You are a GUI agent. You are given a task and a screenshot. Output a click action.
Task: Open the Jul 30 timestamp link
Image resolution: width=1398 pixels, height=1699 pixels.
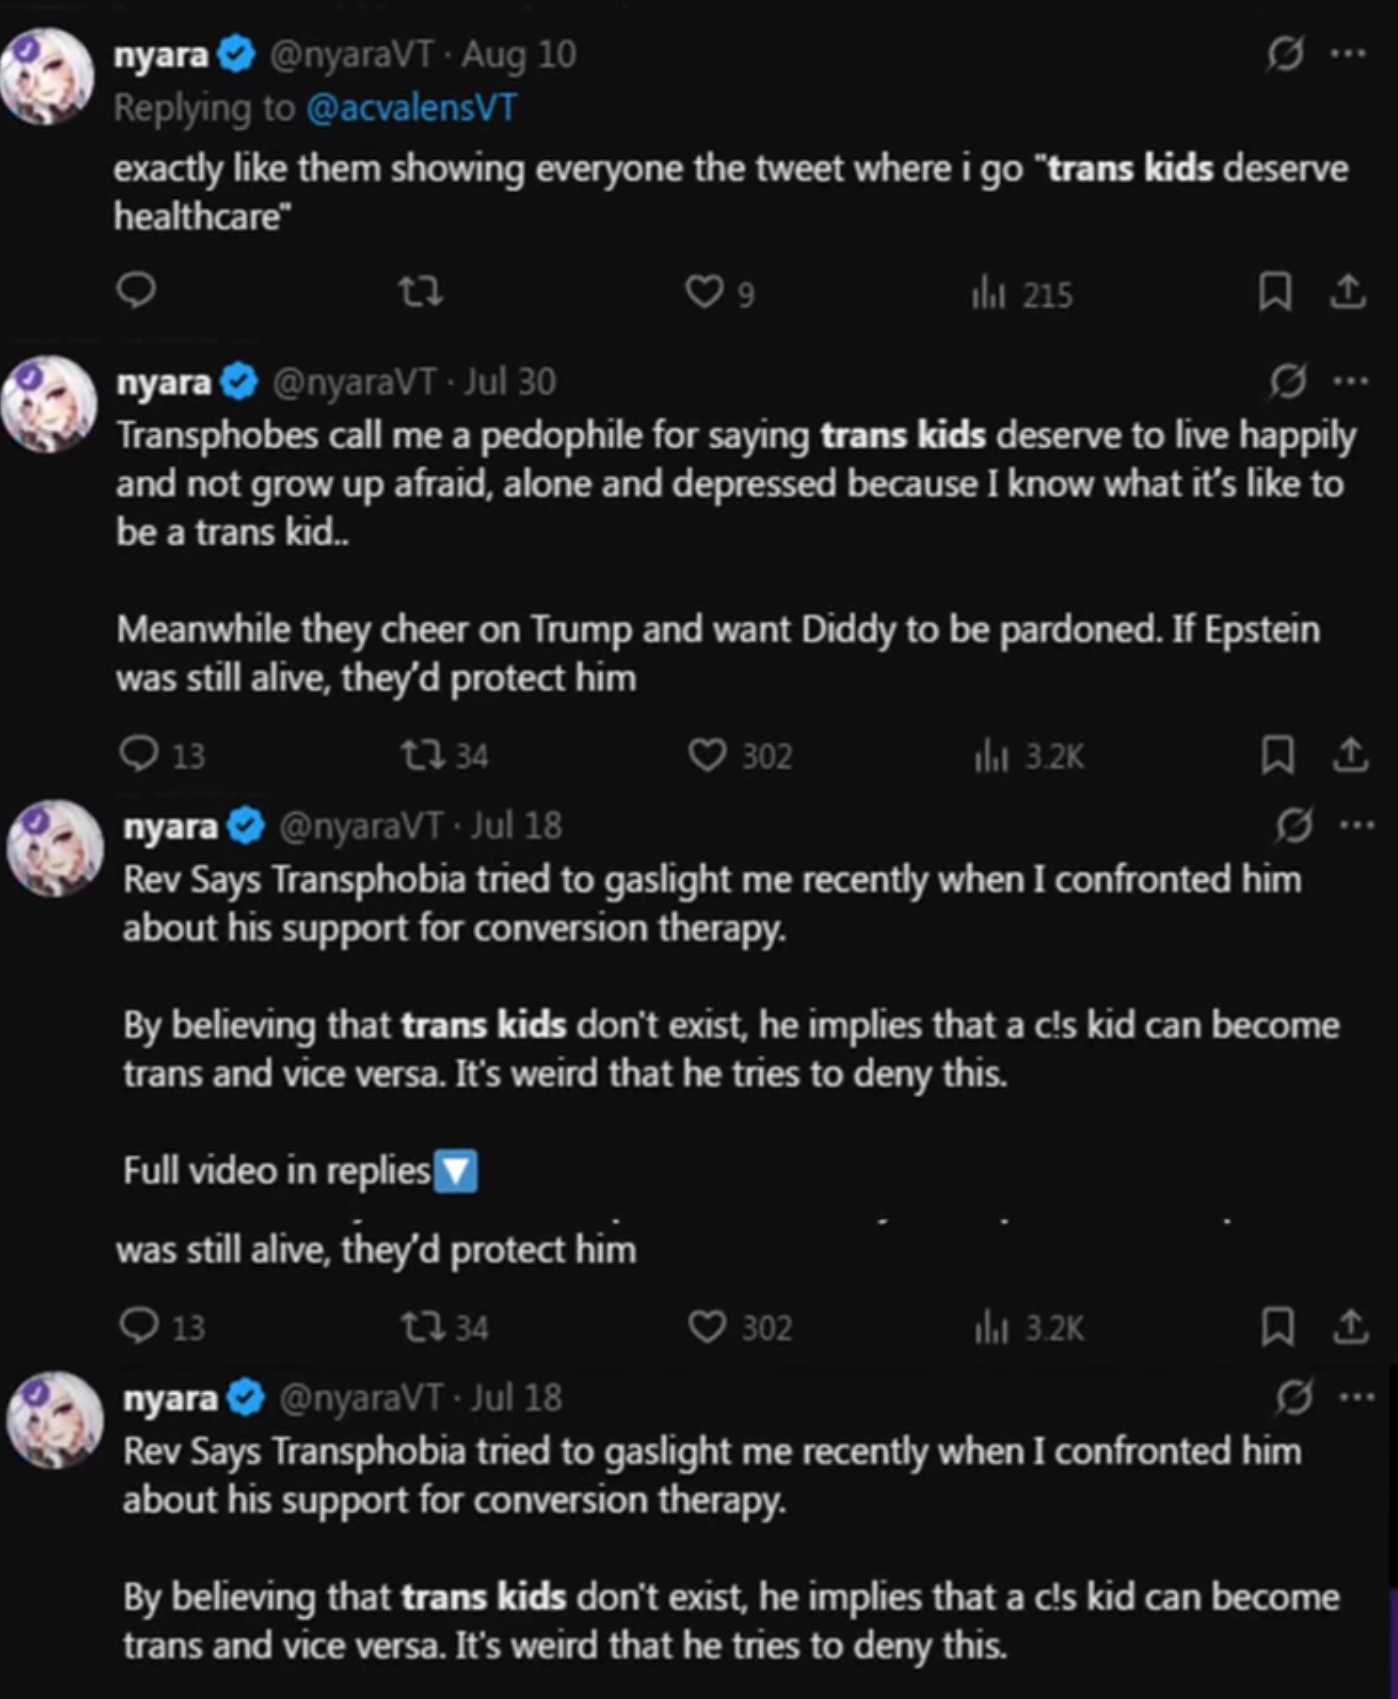[509, 382]
